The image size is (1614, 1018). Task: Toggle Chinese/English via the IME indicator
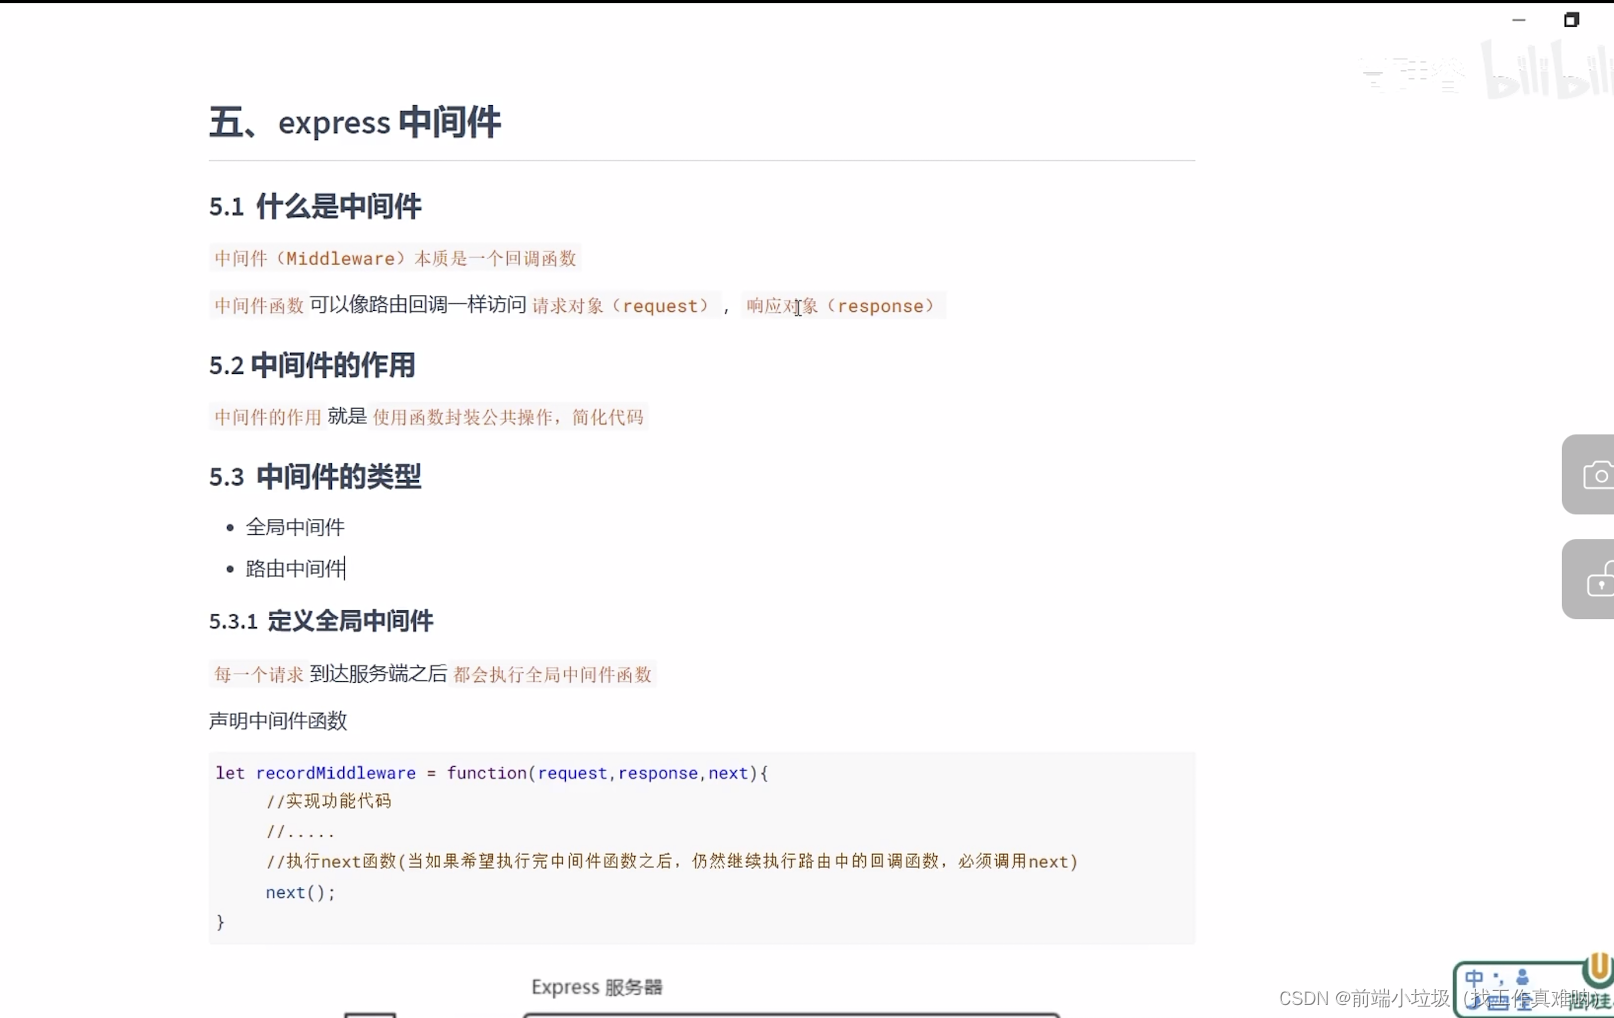click(x=1473, y=976)
